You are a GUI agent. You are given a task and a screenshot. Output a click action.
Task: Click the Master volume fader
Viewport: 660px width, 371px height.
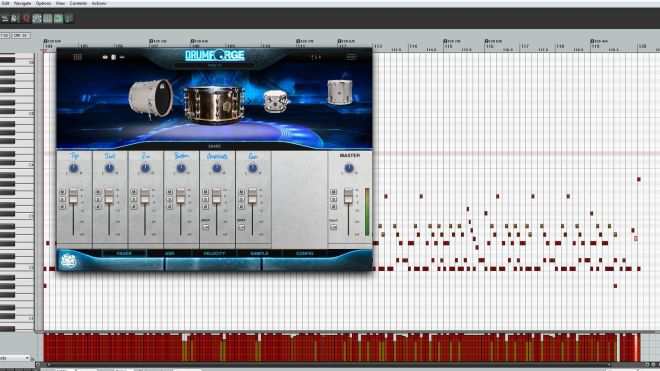[349, 196]
